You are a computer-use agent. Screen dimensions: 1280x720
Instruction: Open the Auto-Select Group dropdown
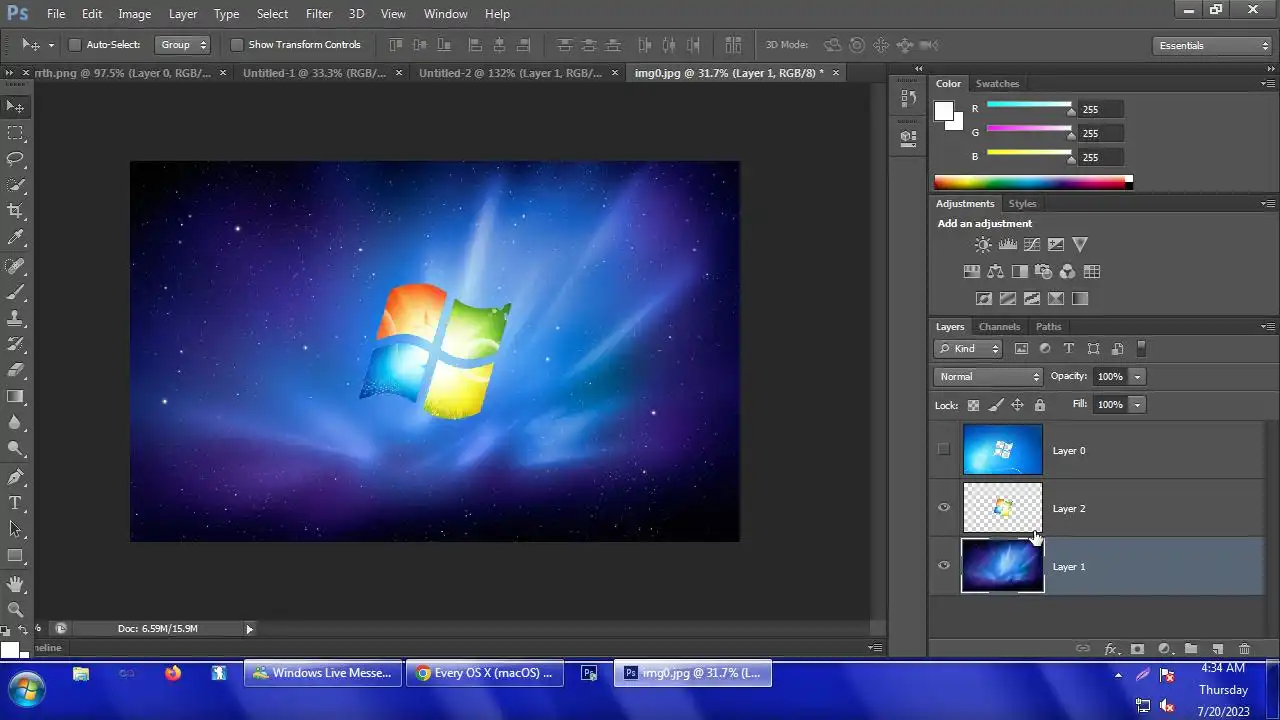coord(182,45)
